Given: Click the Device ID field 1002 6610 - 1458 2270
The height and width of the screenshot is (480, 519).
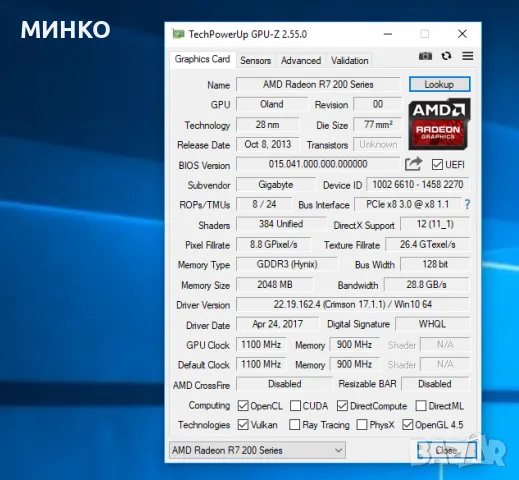Looking at the screenshot, I should tap(418, 185).
